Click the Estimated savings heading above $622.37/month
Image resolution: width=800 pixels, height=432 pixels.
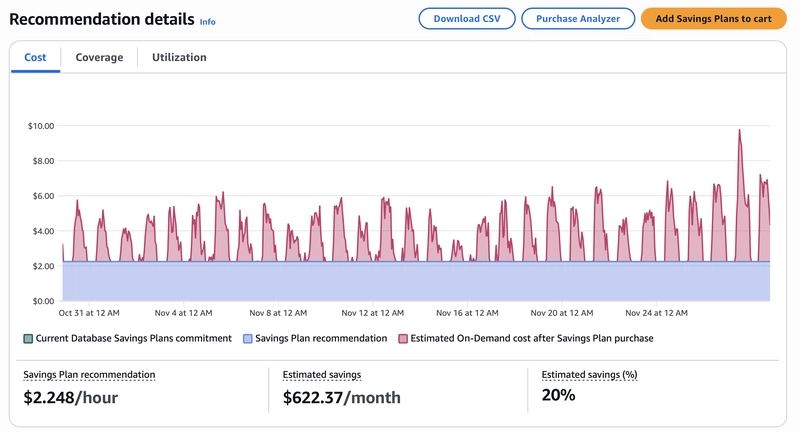pyautogui.click(x=322, y=375)
